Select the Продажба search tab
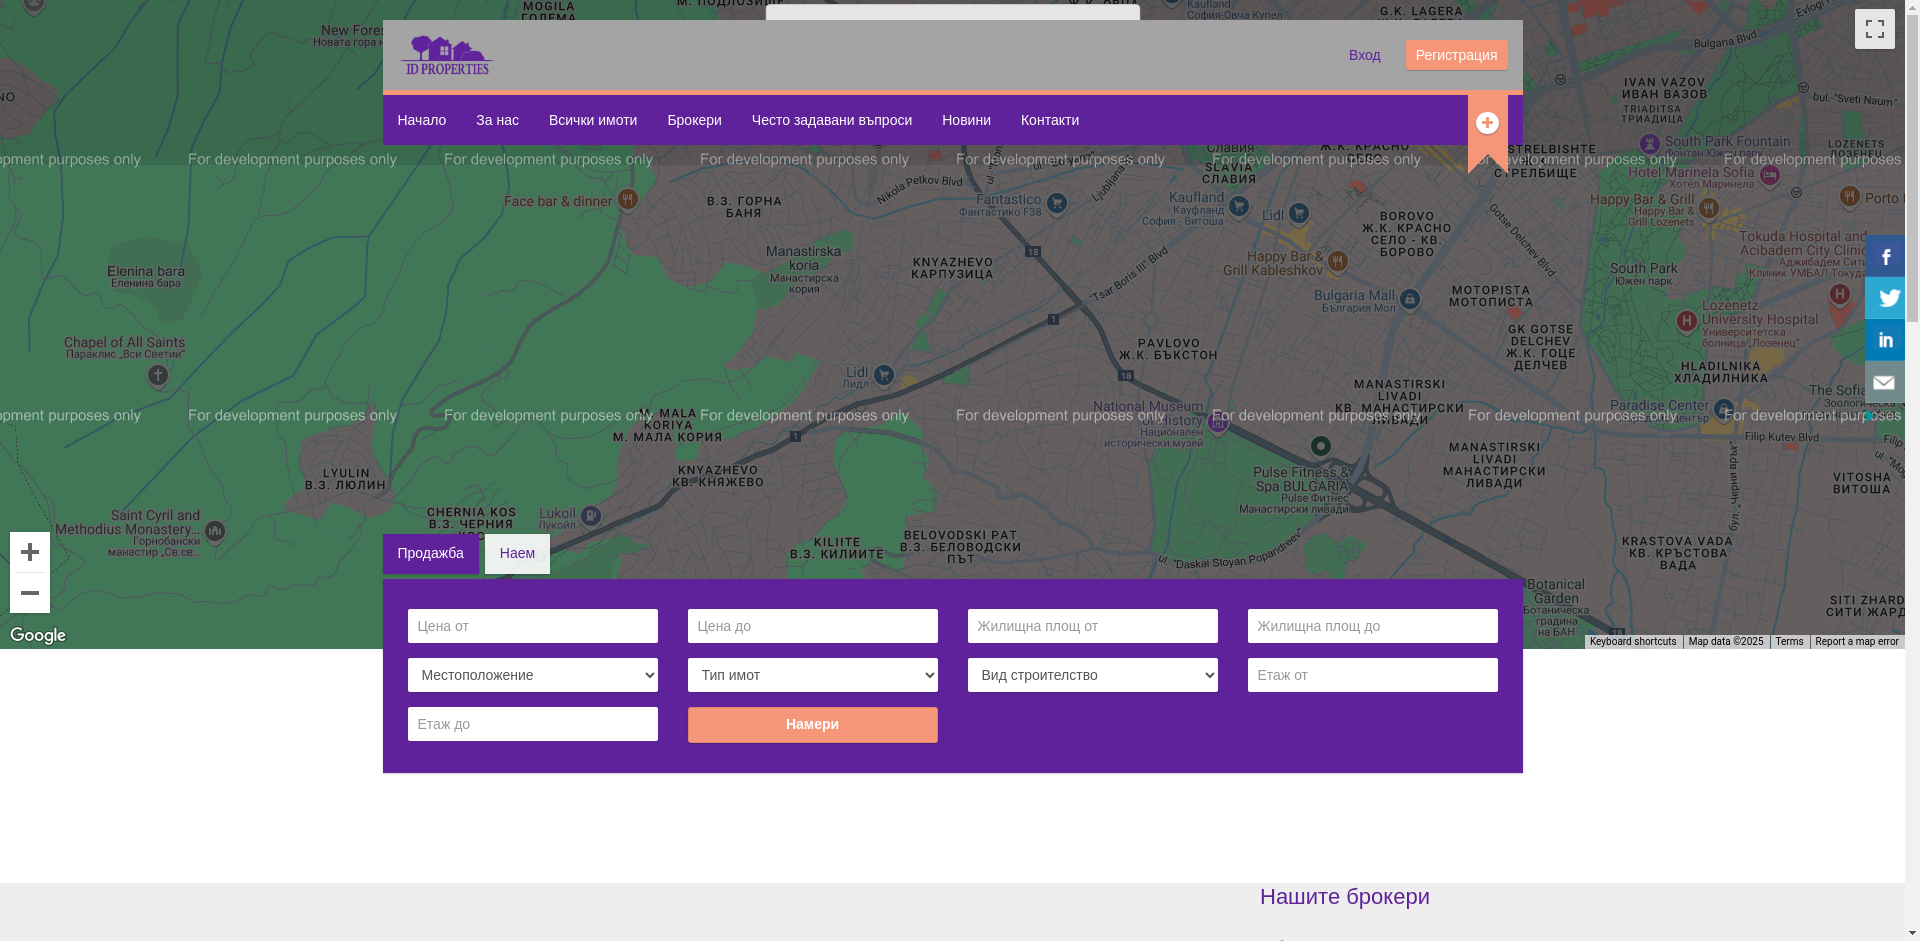Viewport: 1920px width, 941px height. (x=430, y=554)
